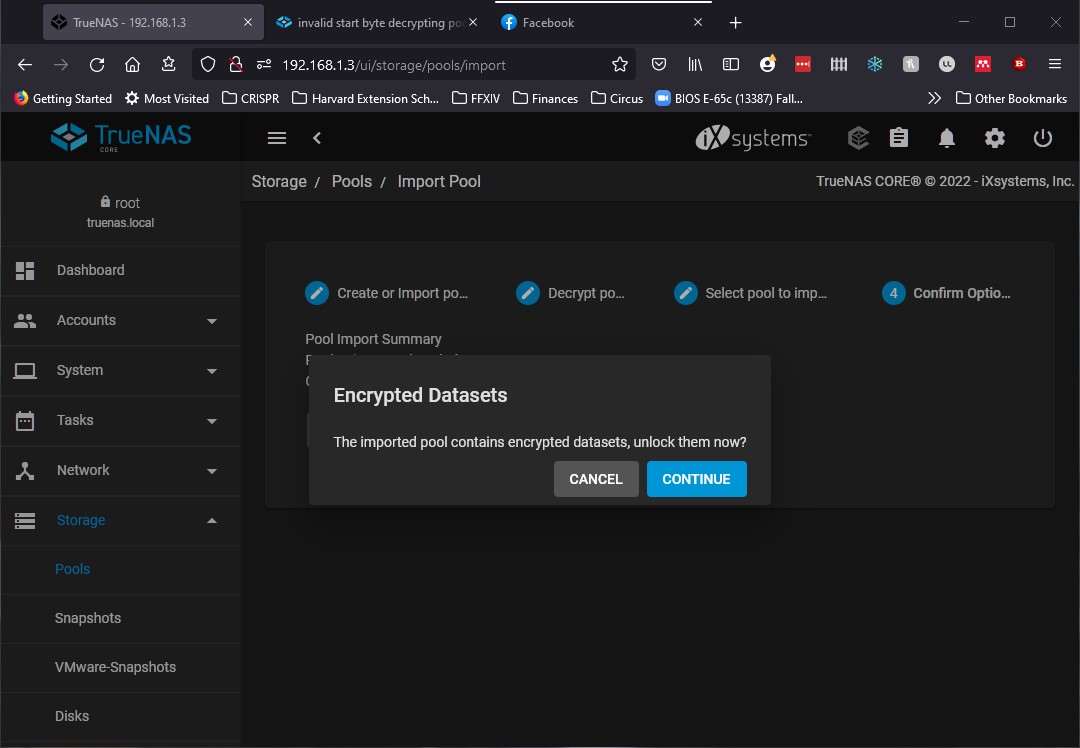Collapse the Storage menu arrow
This screenshot has width=1080, height=748.
coord(212,521)
